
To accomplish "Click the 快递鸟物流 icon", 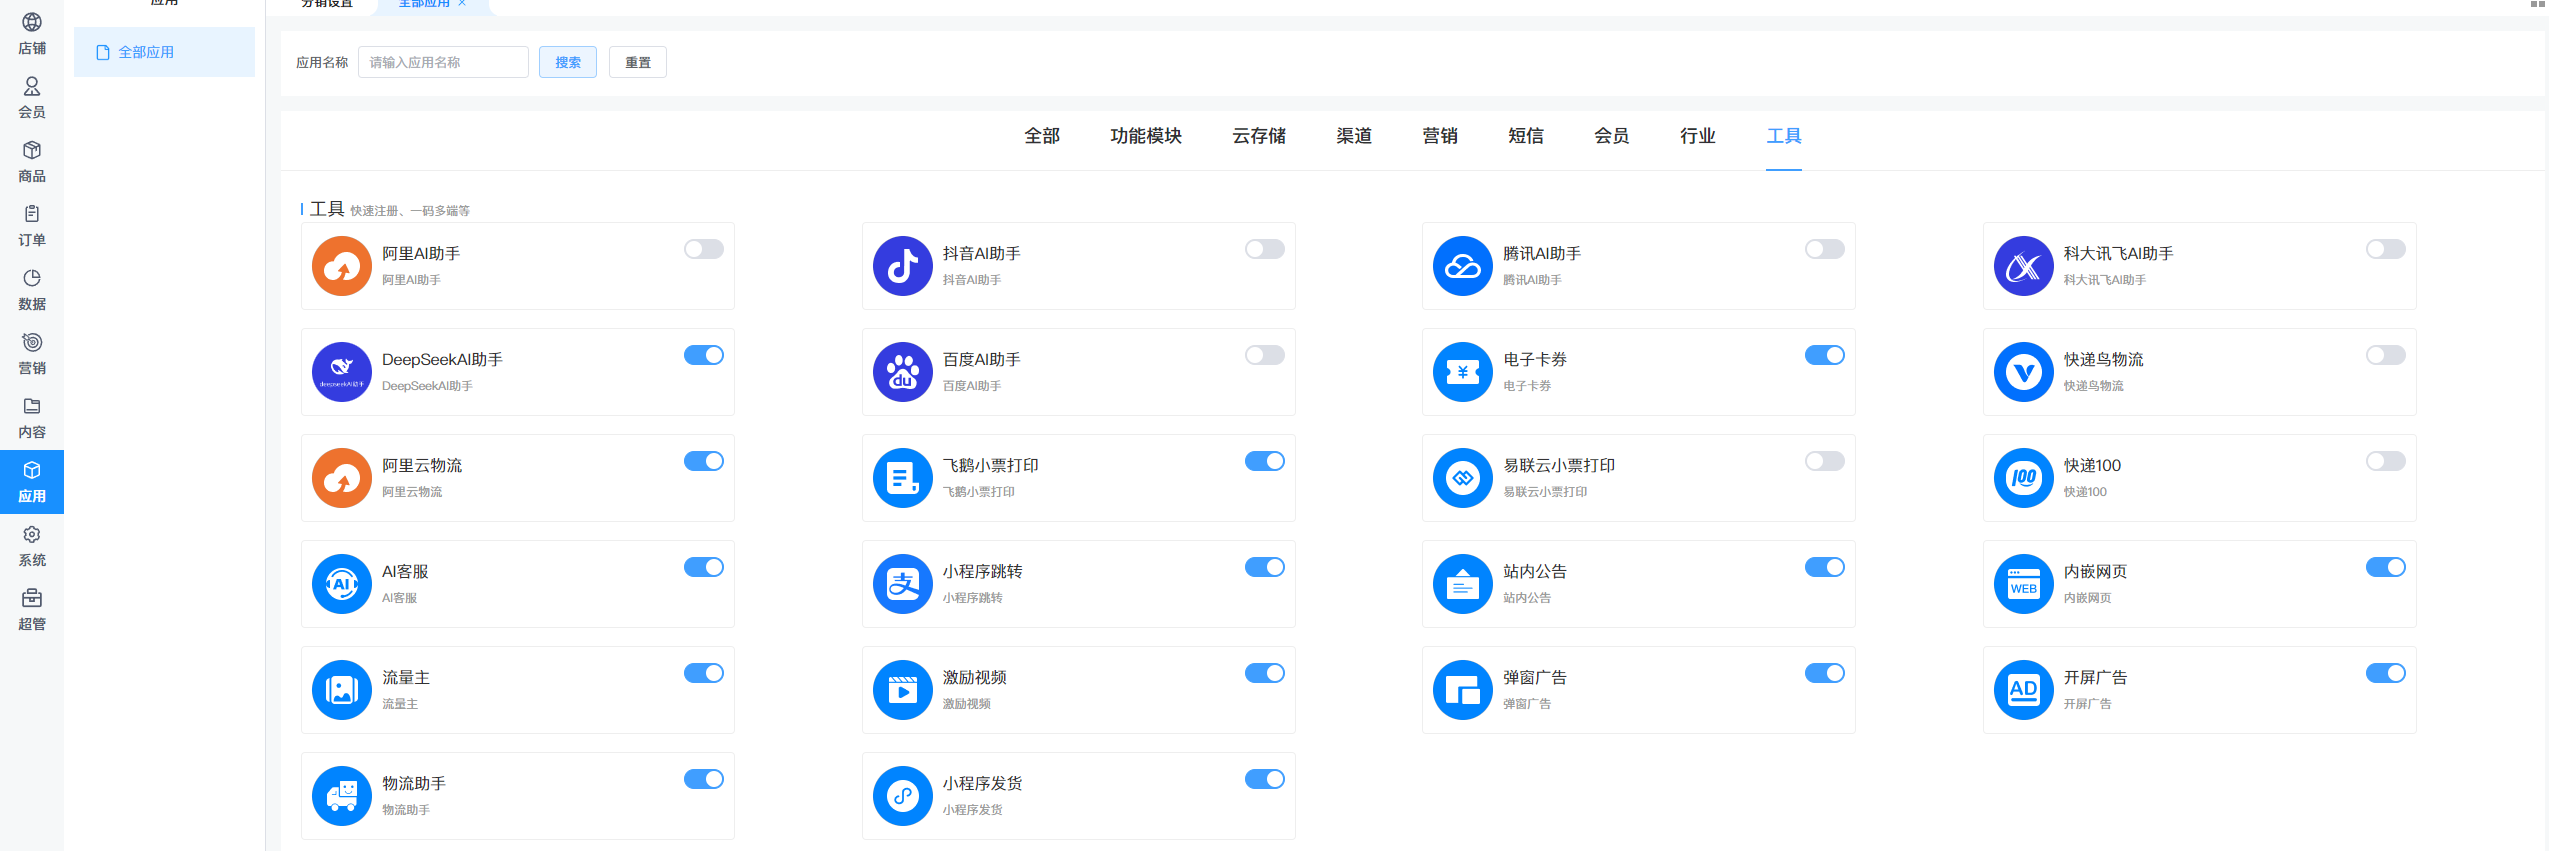I will tap(2024, 372).
